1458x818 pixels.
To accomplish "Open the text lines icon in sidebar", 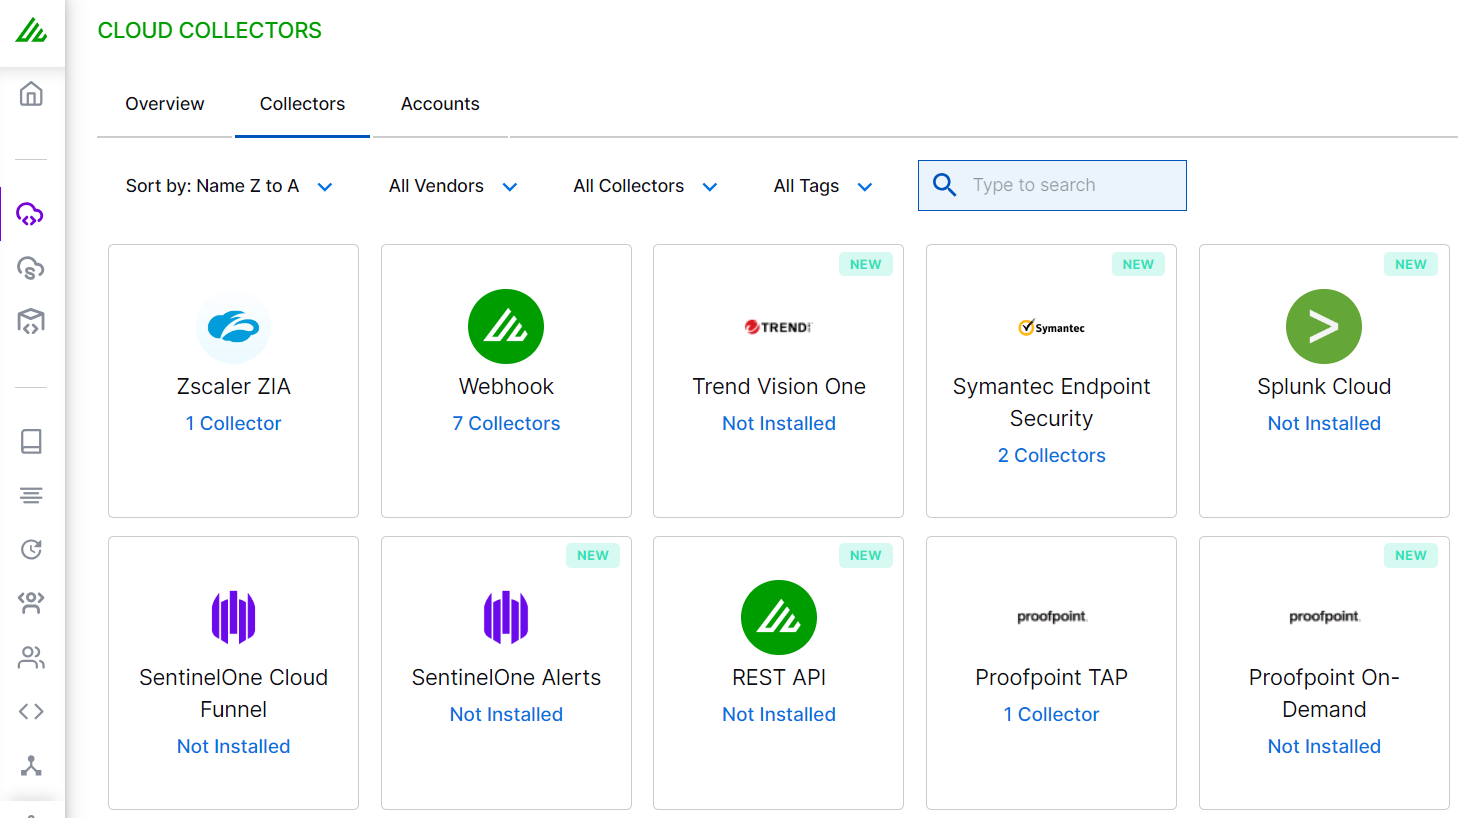I will (31, 495).
